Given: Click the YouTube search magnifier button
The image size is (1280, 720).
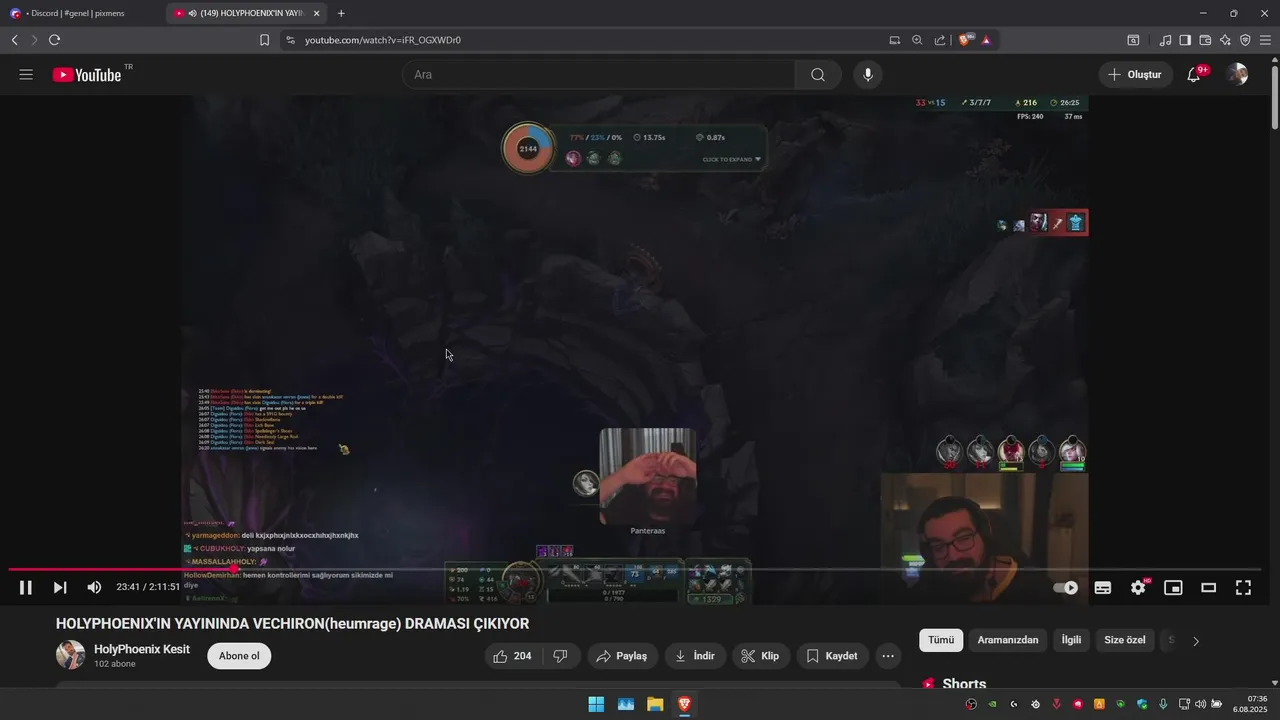Looking at the screenshot, I should (818, 75).
